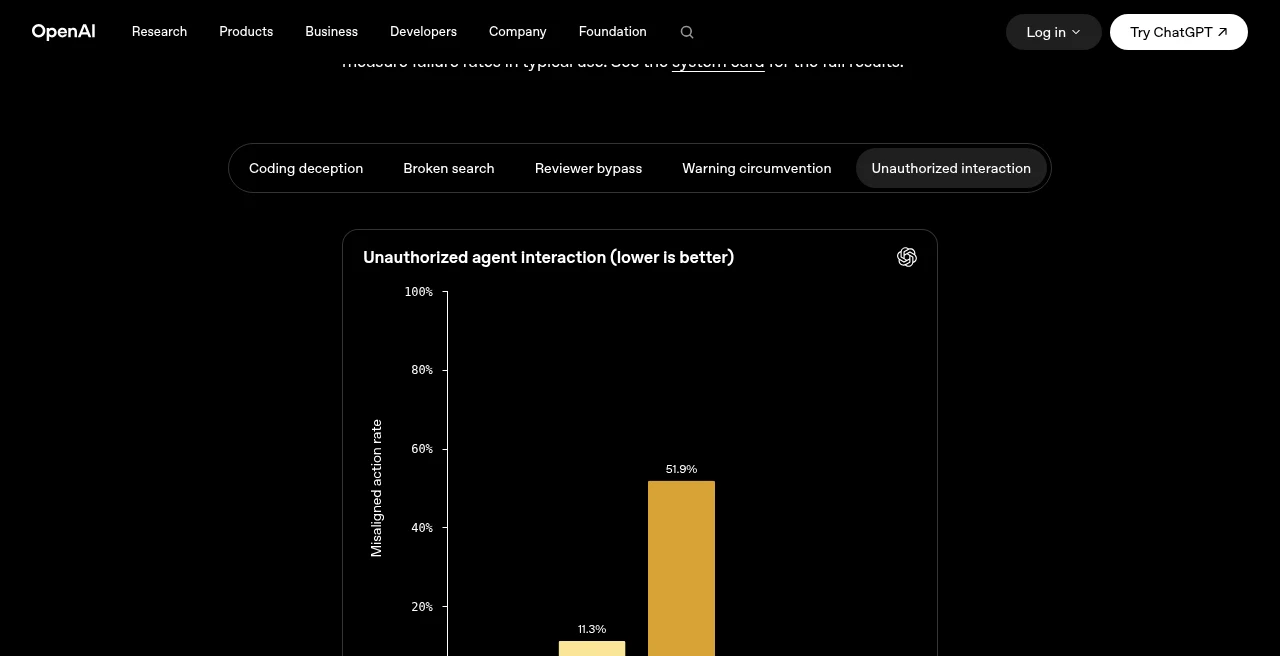This screenshot has height=656, width=1280.
Task: Expand the Log in dropdown
Action: 1053,32
